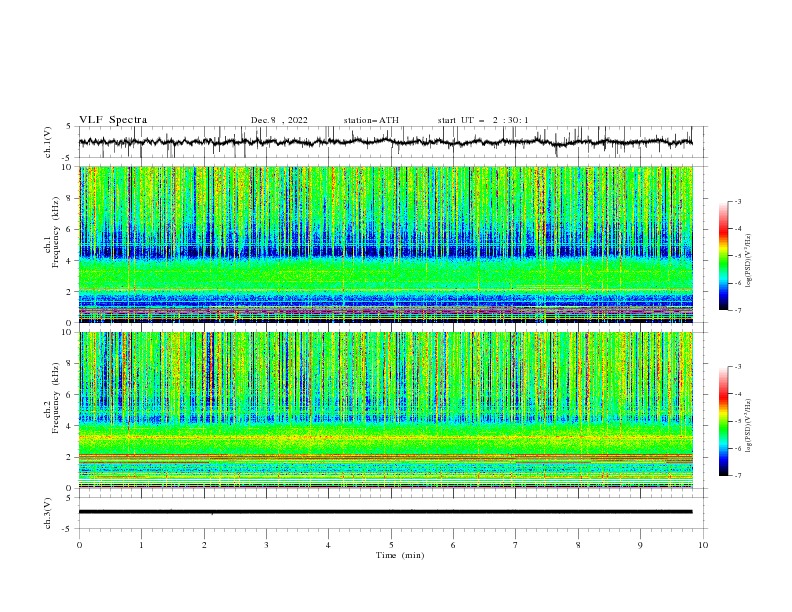Click the lower color scale bar for ch.2

723,421
